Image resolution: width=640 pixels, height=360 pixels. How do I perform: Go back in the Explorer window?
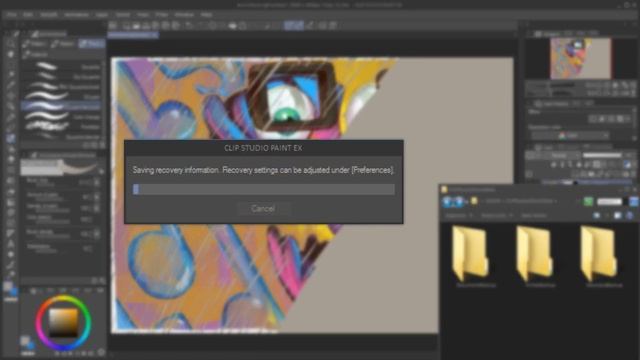click(x=447, y=201)
